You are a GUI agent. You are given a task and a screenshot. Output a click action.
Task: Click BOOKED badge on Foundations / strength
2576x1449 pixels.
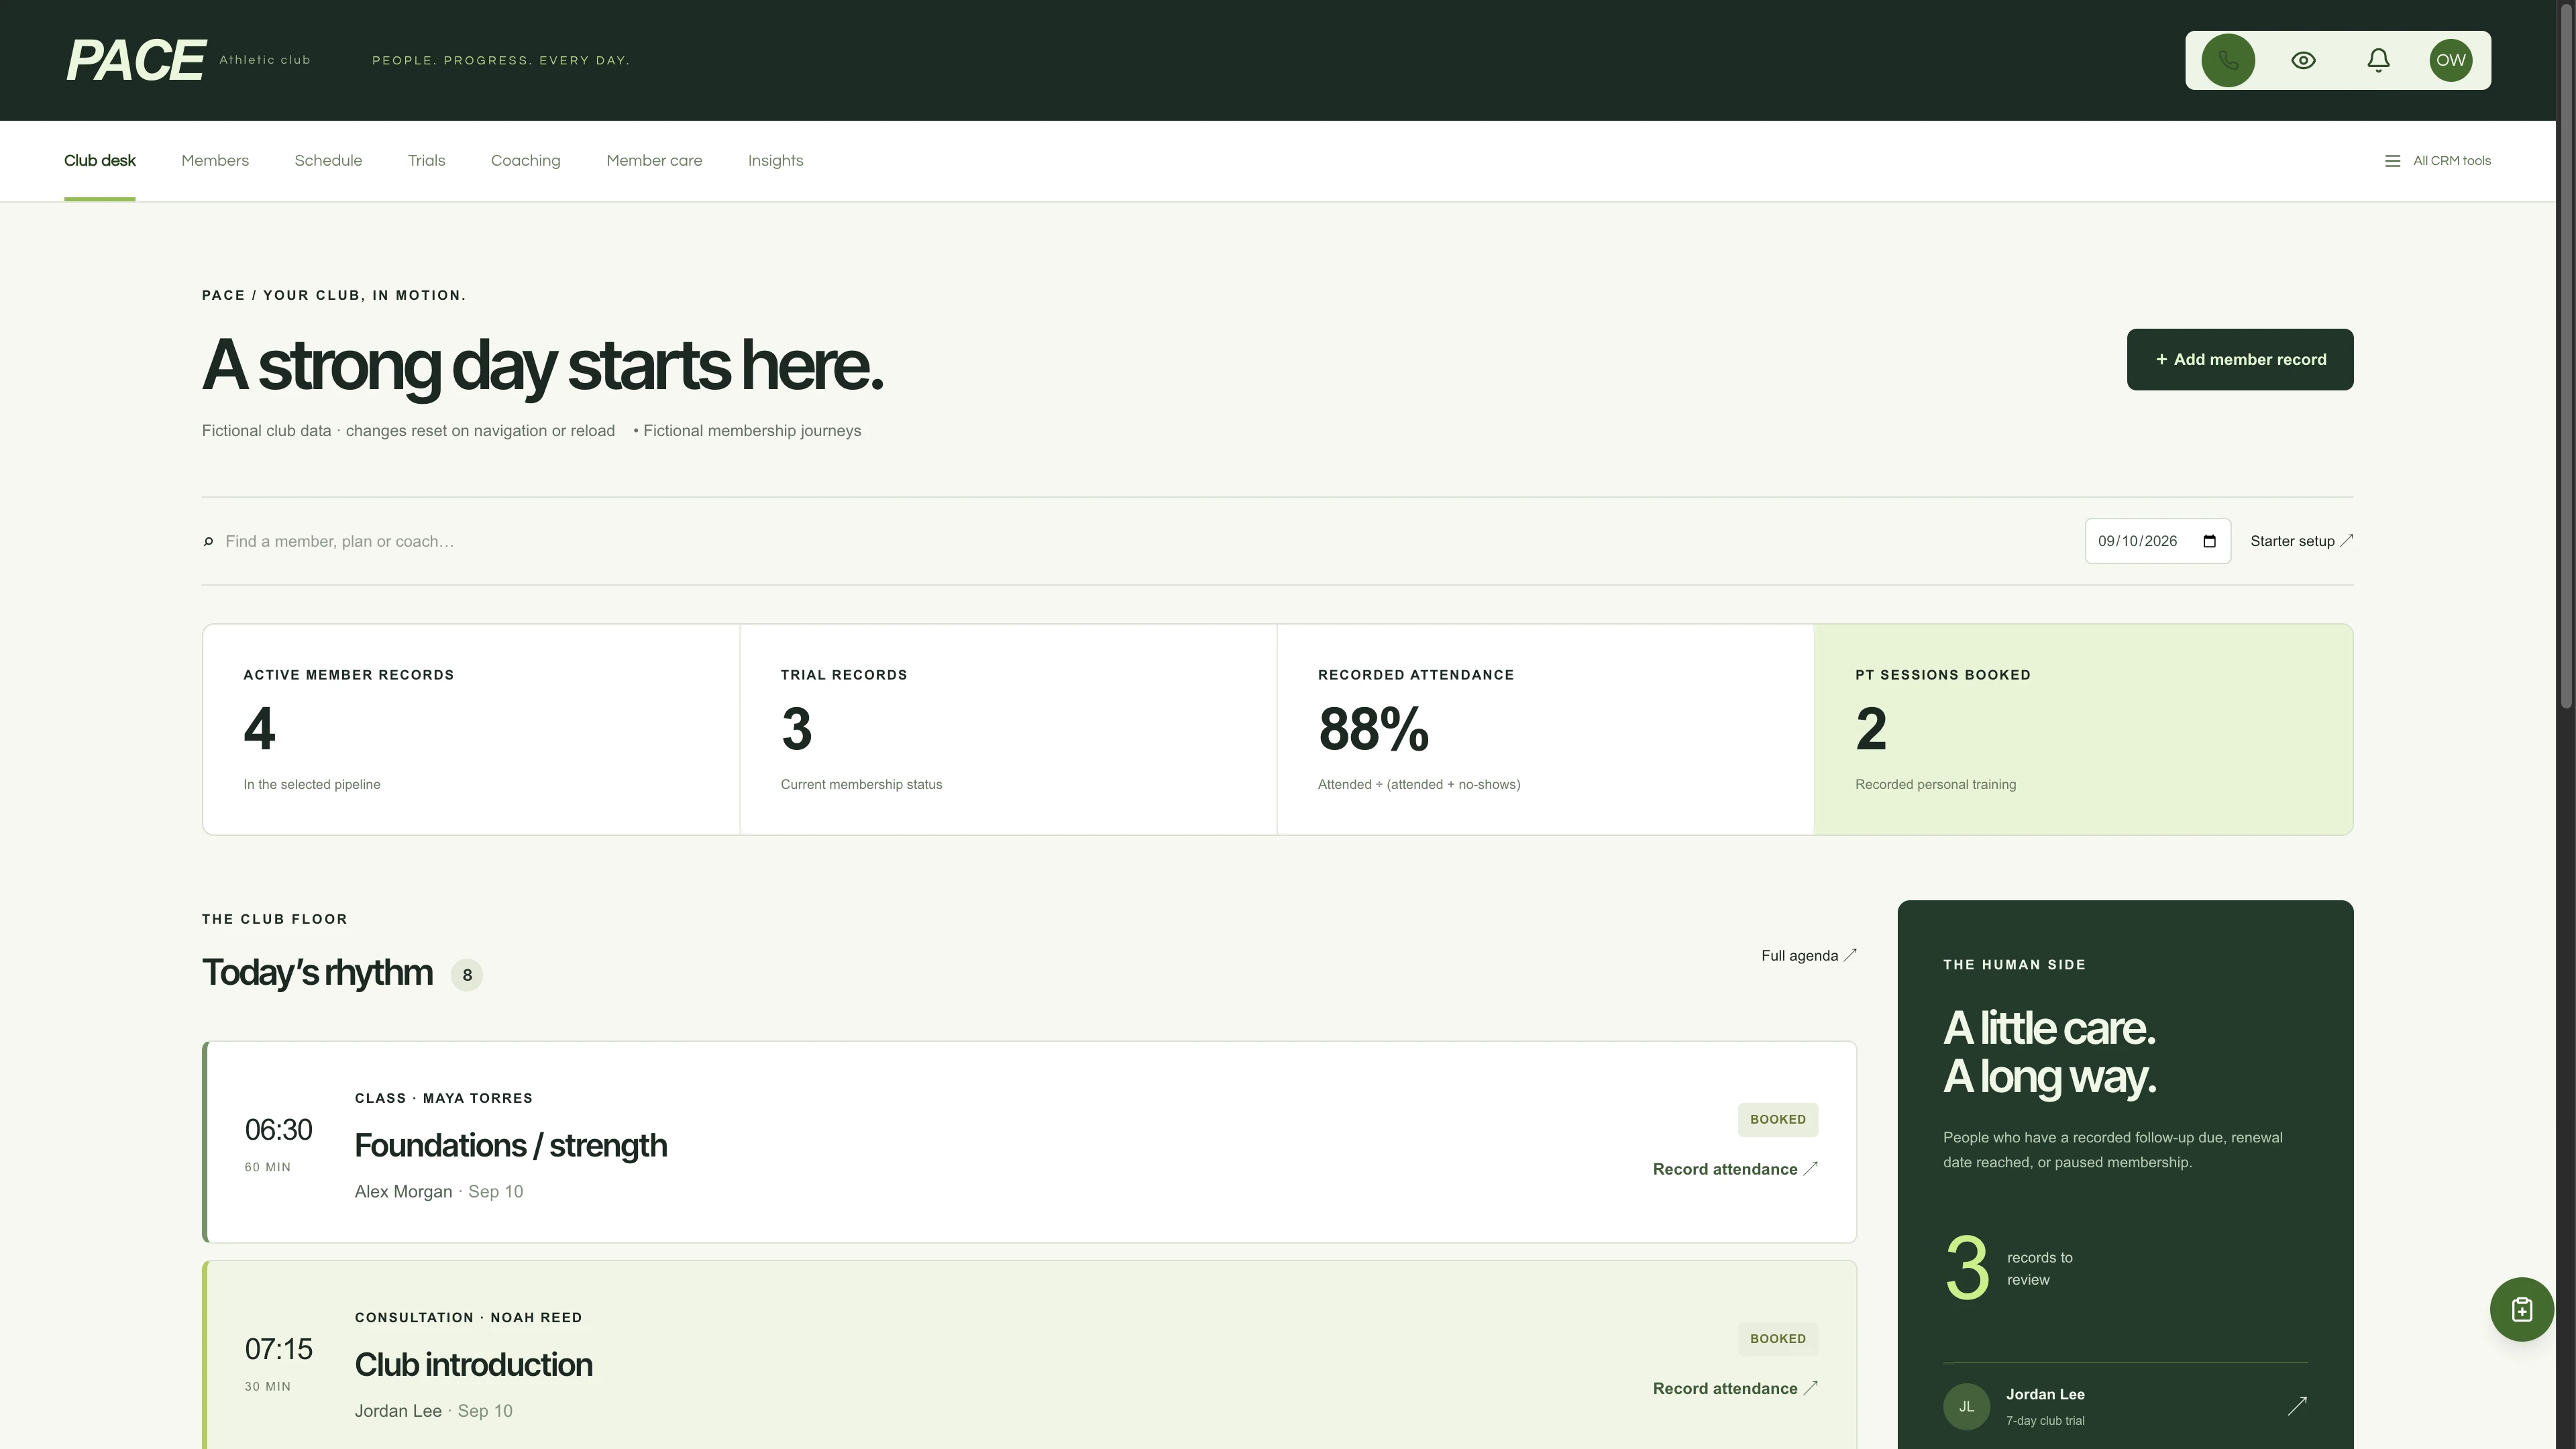tap(1777, 1119)
